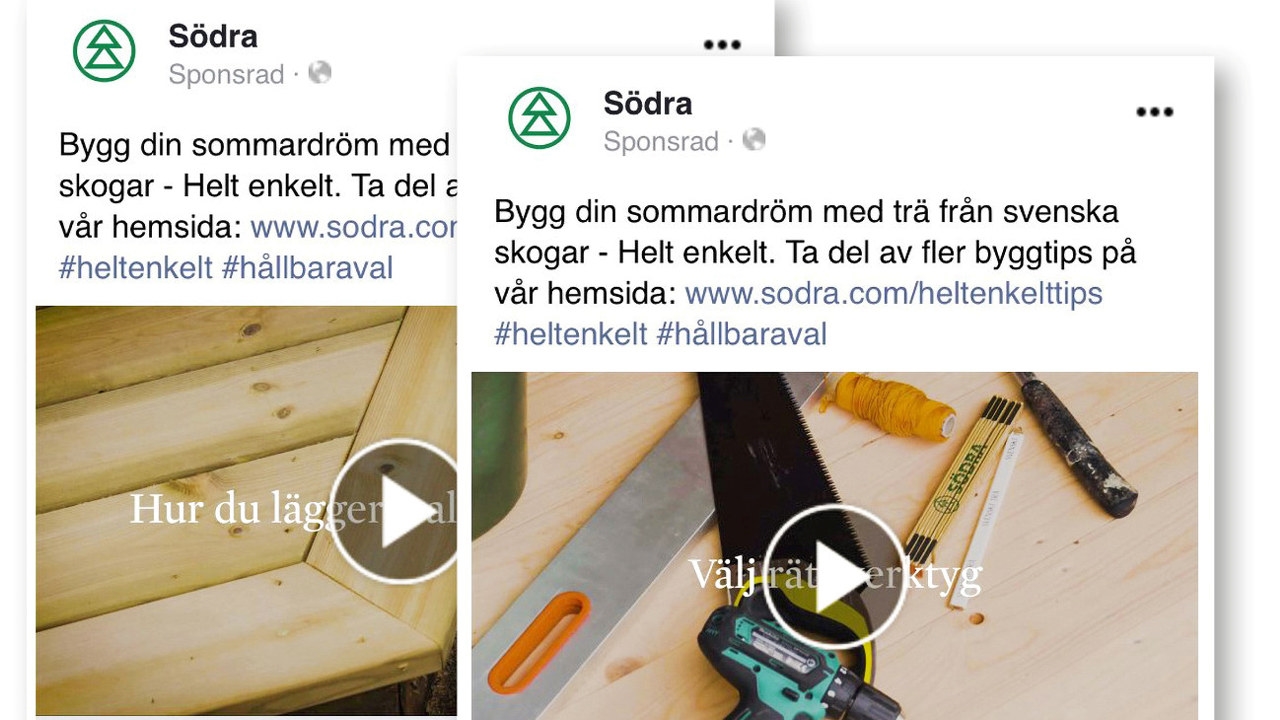The image size is (1280, 720).
Task: Open #hållbaraval hashtag on the tools post
Action: [742, 334]
